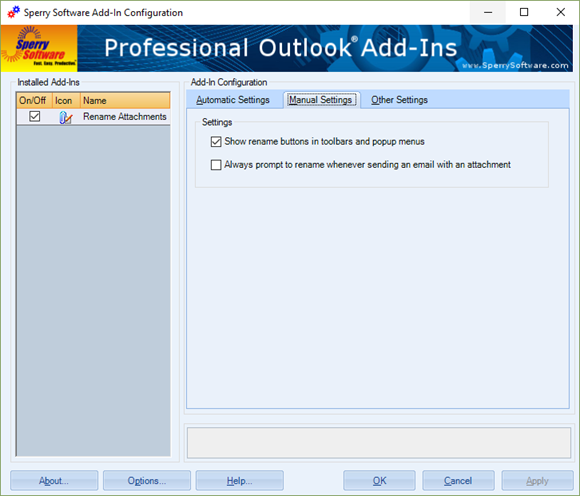The image size is (580, 496).
Task: Open the Other Settings tab
Action: (399, 100)
